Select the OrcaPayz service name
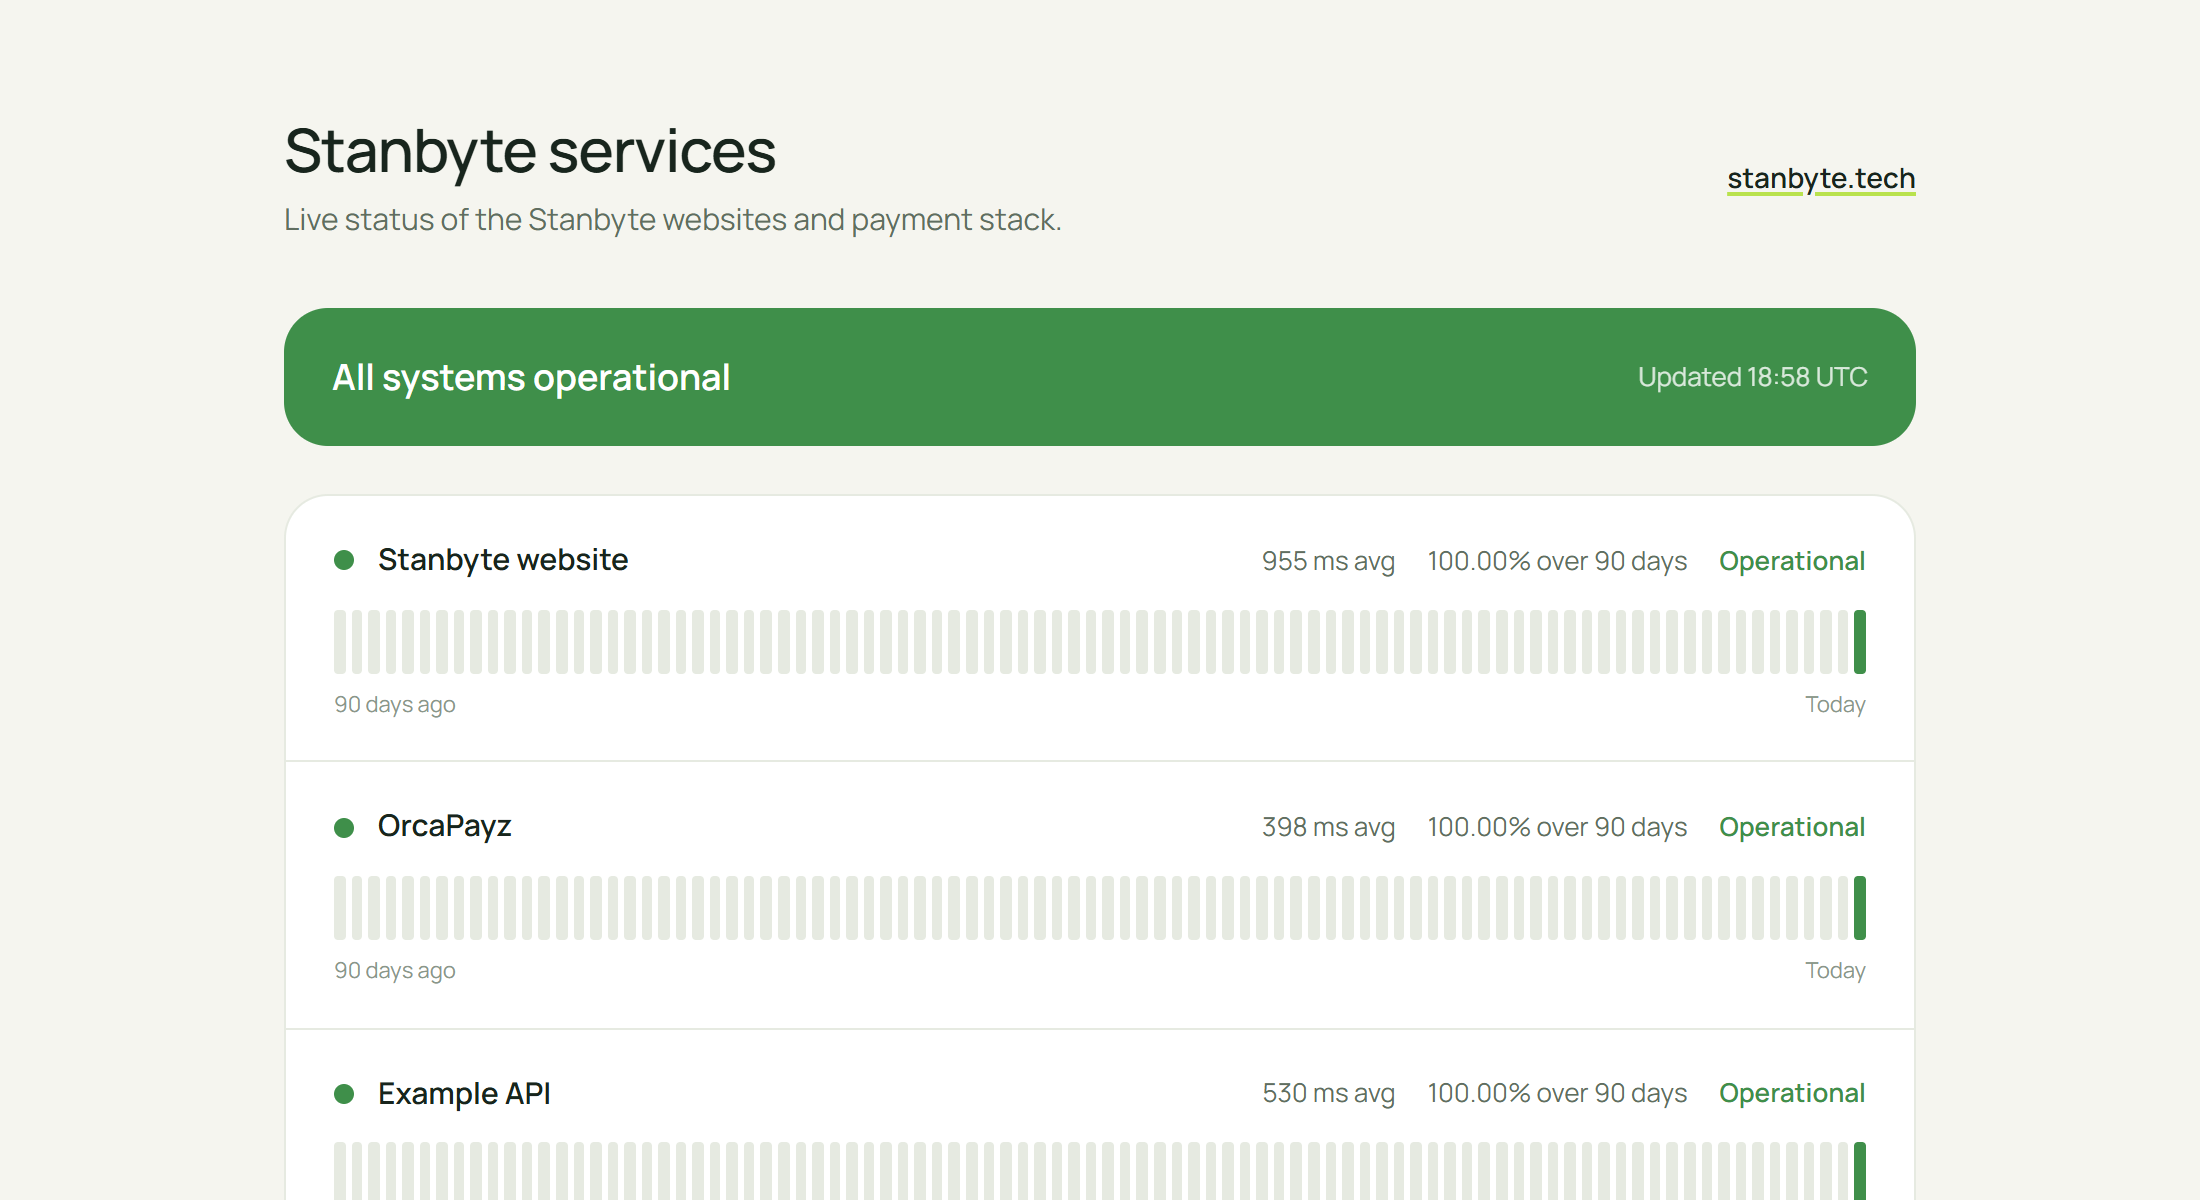Viewport: 2200px width, 1200px height. click(x=445, y=826)
